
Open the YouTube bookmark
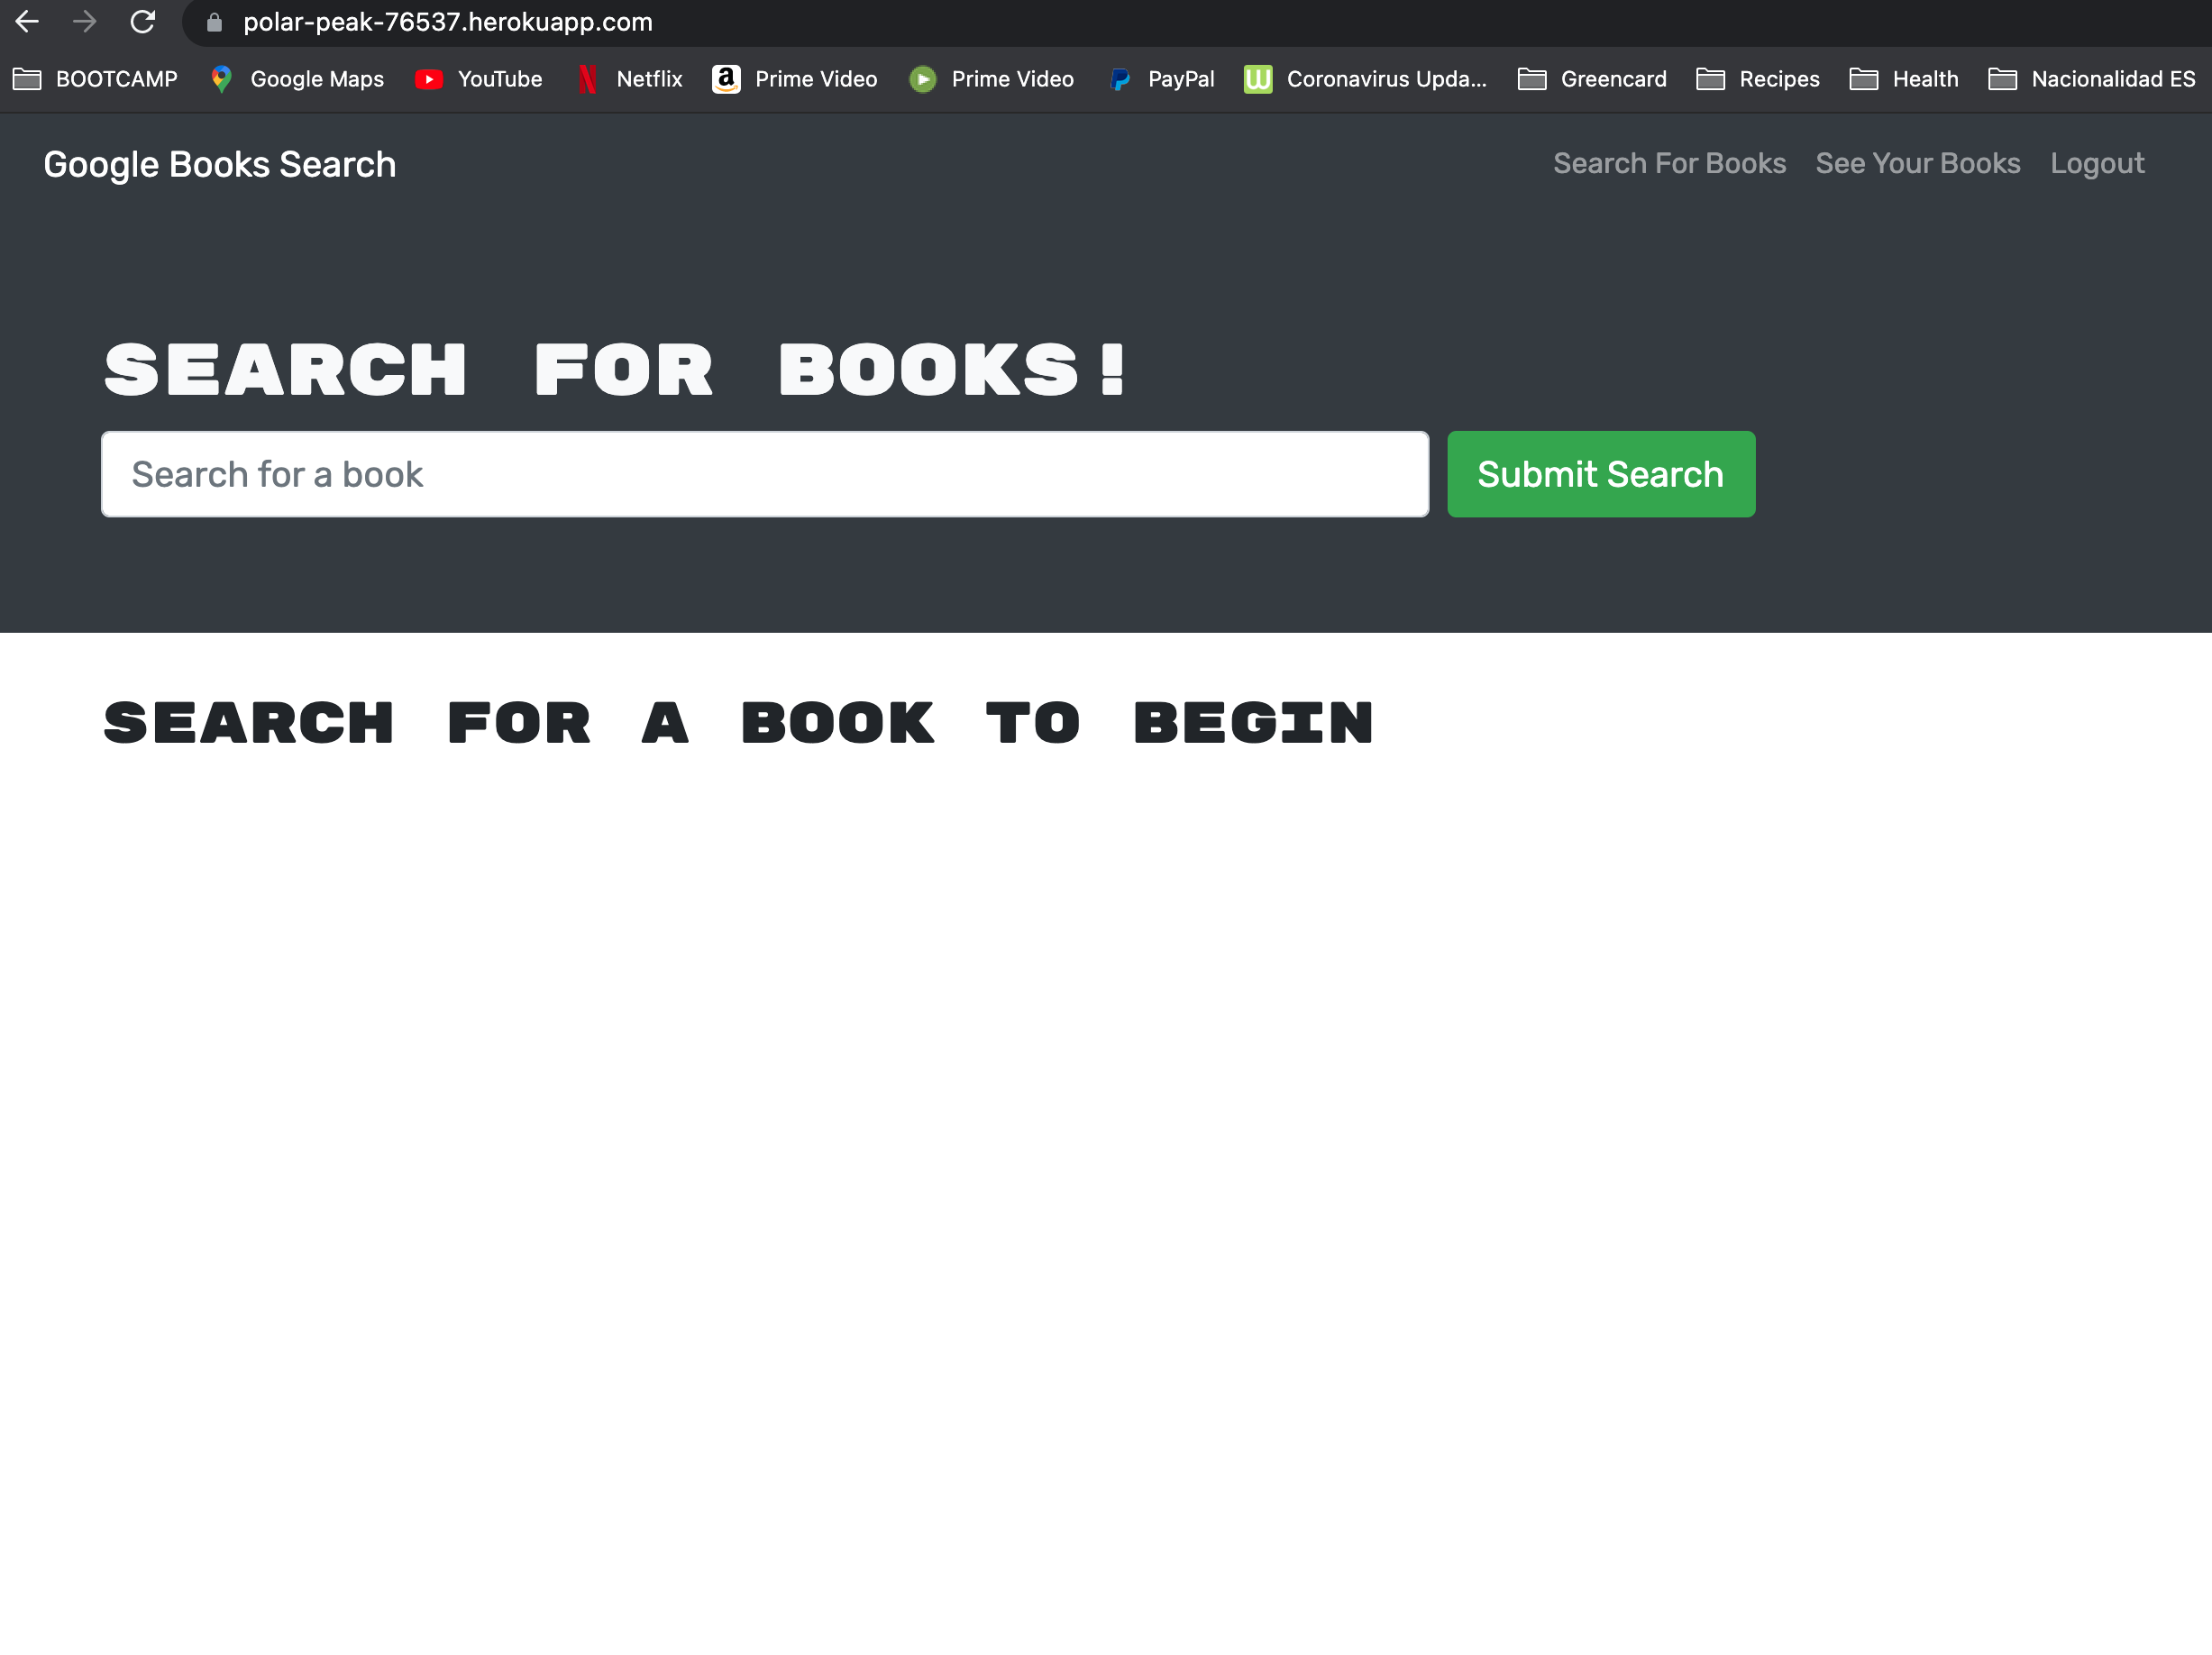(479, 79)
